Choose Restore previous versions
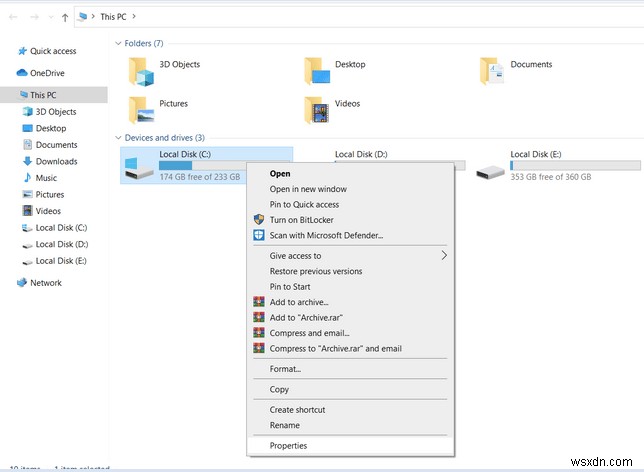644x472 pixels. tap(350, 271)
